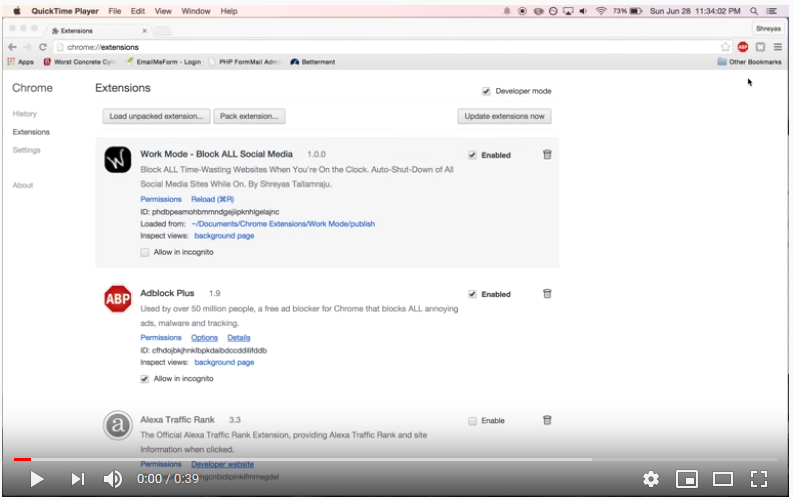Switch to miniplayer mode
This screenshot has height=500, width=793.
tap(687, 479)
